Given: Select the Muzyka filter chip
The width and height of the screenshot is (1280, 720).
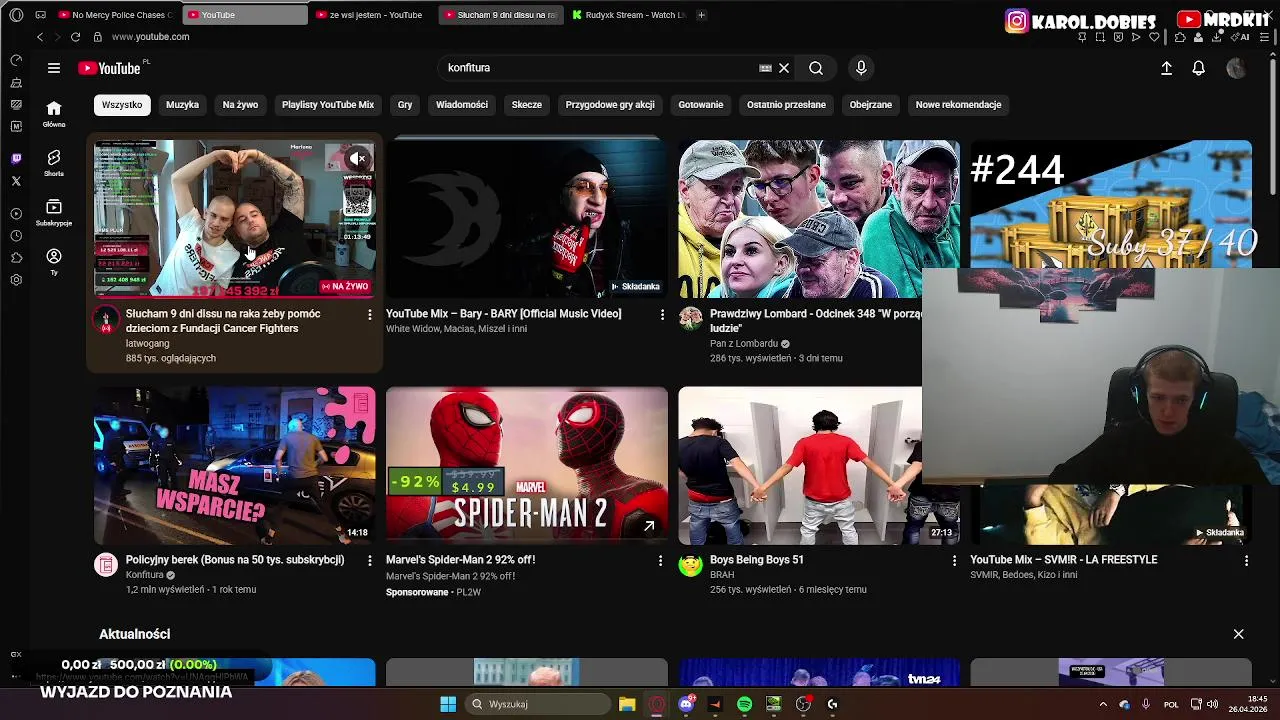Looking at the screenshot, I should (182, 104).
